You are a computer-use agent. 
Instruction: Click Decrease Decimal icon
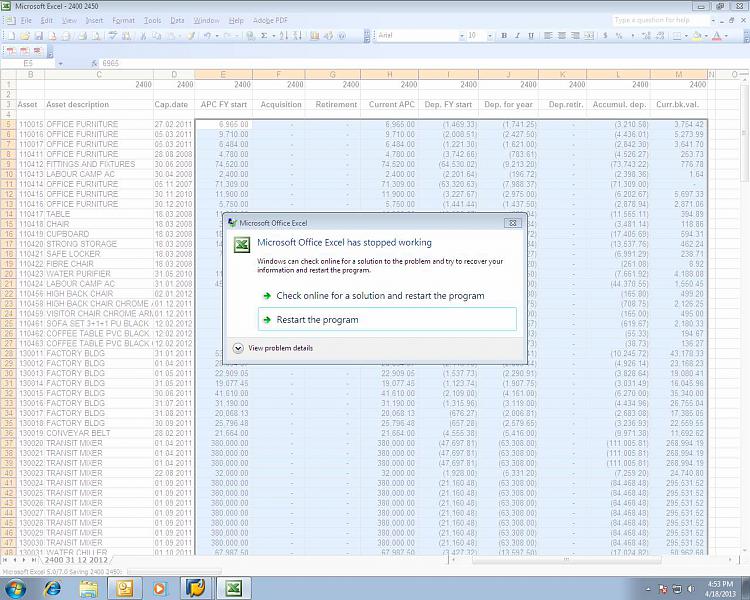click(660, 36)
